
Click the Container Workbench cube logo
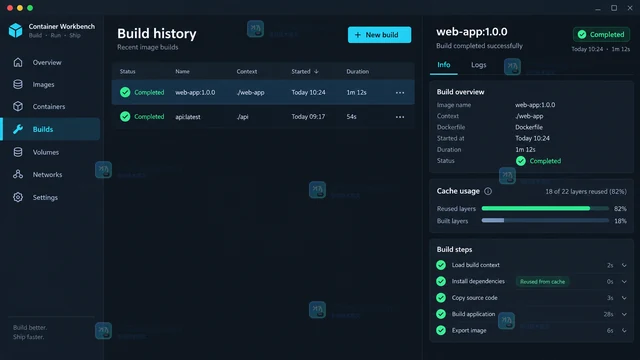(x=16, y=31)
